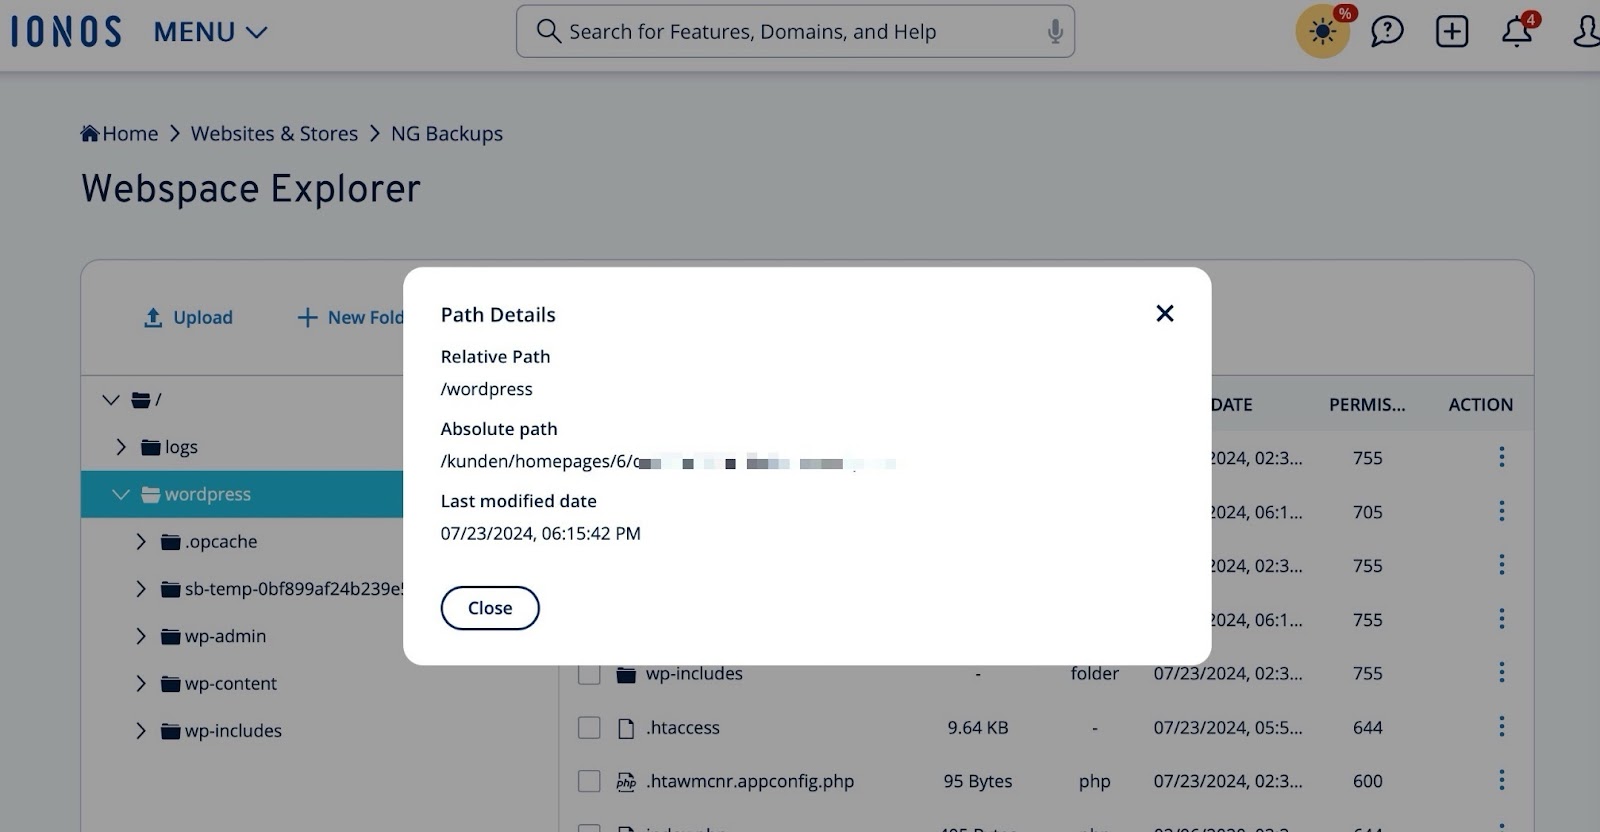Click the search features input field

coord(790,32)
